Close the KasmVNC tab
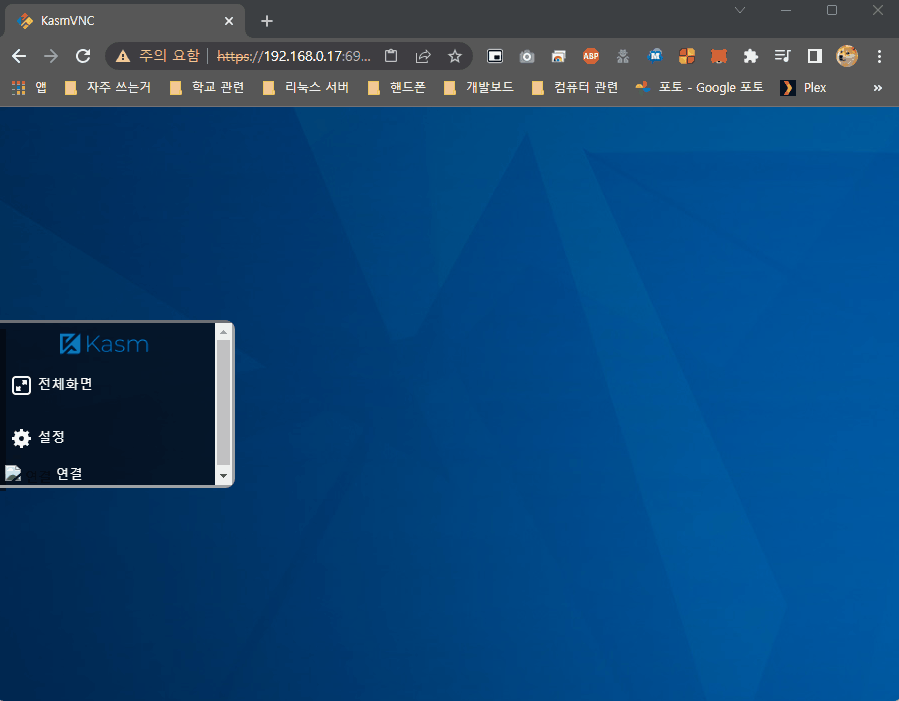899x701 pixels. pos(229,21)
